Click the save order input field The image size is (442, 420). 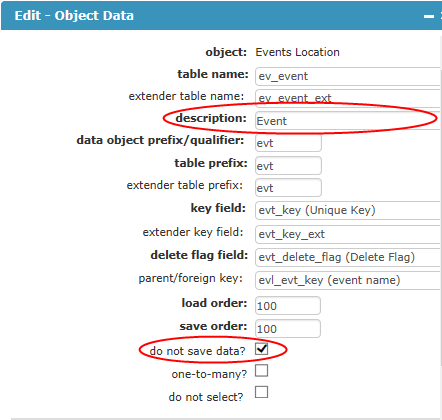pyautogui.click(x=288, y=329)
